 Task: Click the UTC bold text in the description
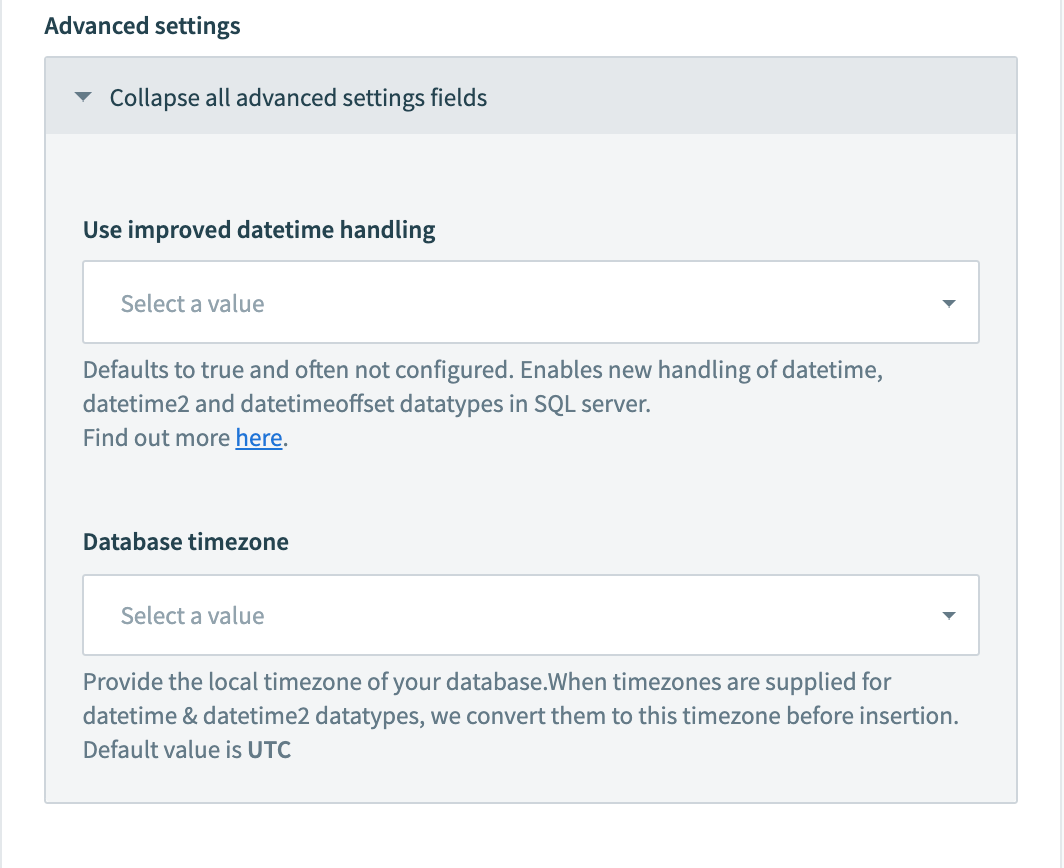269,749
